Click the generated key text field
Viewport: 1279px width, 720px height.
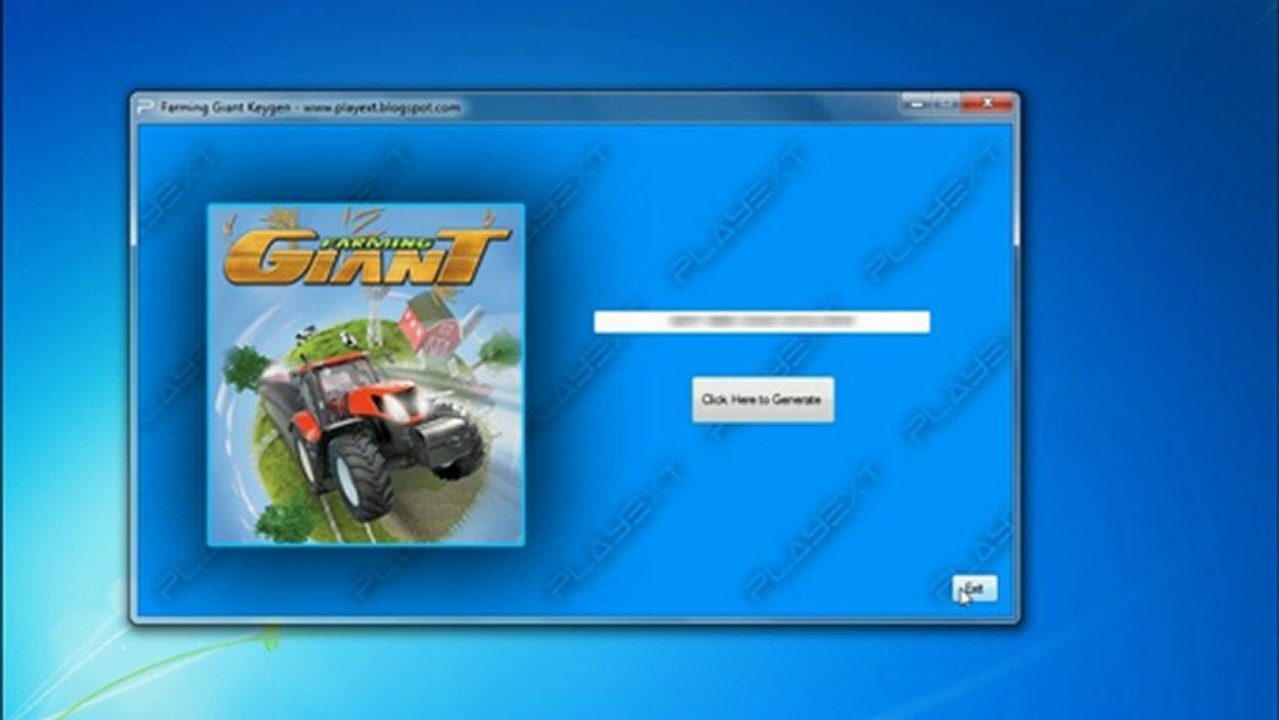coord(761,322)
